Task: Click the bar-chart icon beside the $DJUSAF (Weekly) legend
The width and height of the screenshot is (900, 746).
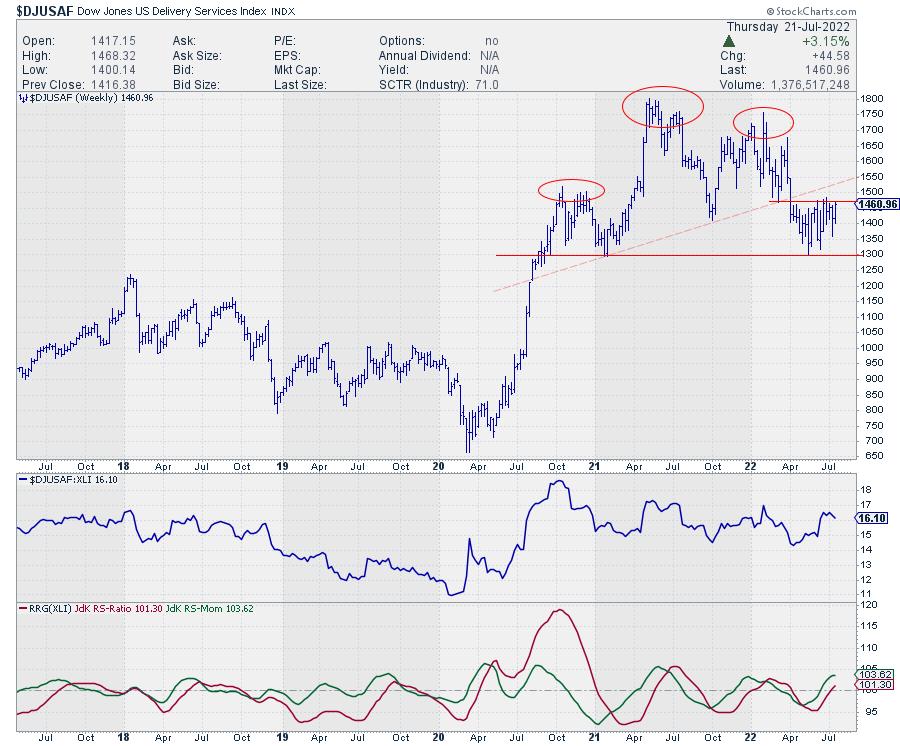Action: pos(22,100)
